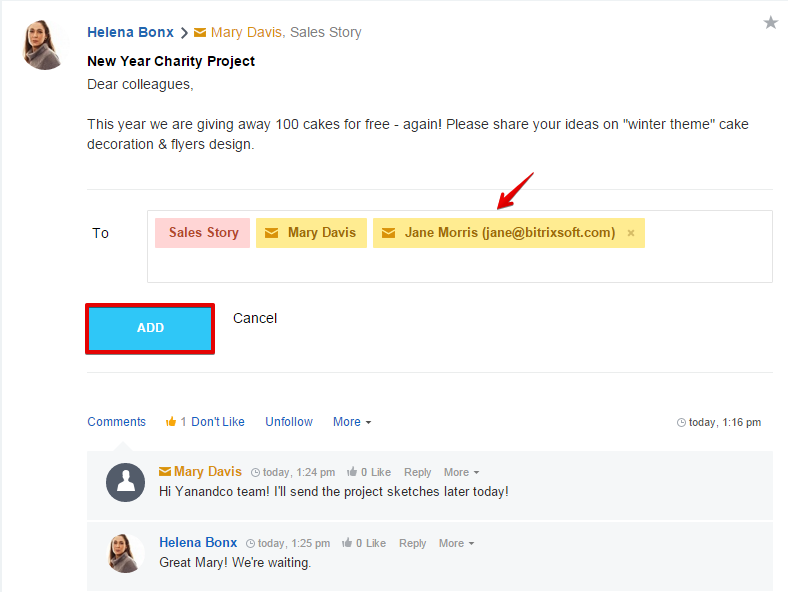Star this post as favorite
This screenshot has width=788, height=592.
click(x=770, y=23)
